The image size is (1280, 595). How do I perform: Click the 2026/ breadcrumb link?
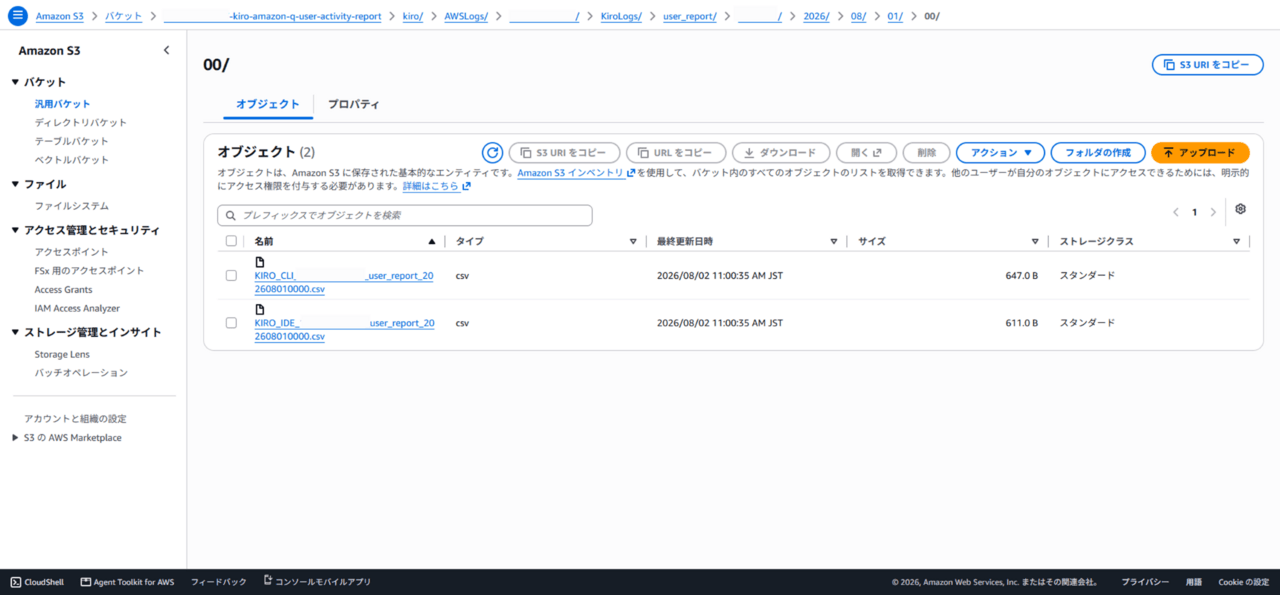point(817,16)
